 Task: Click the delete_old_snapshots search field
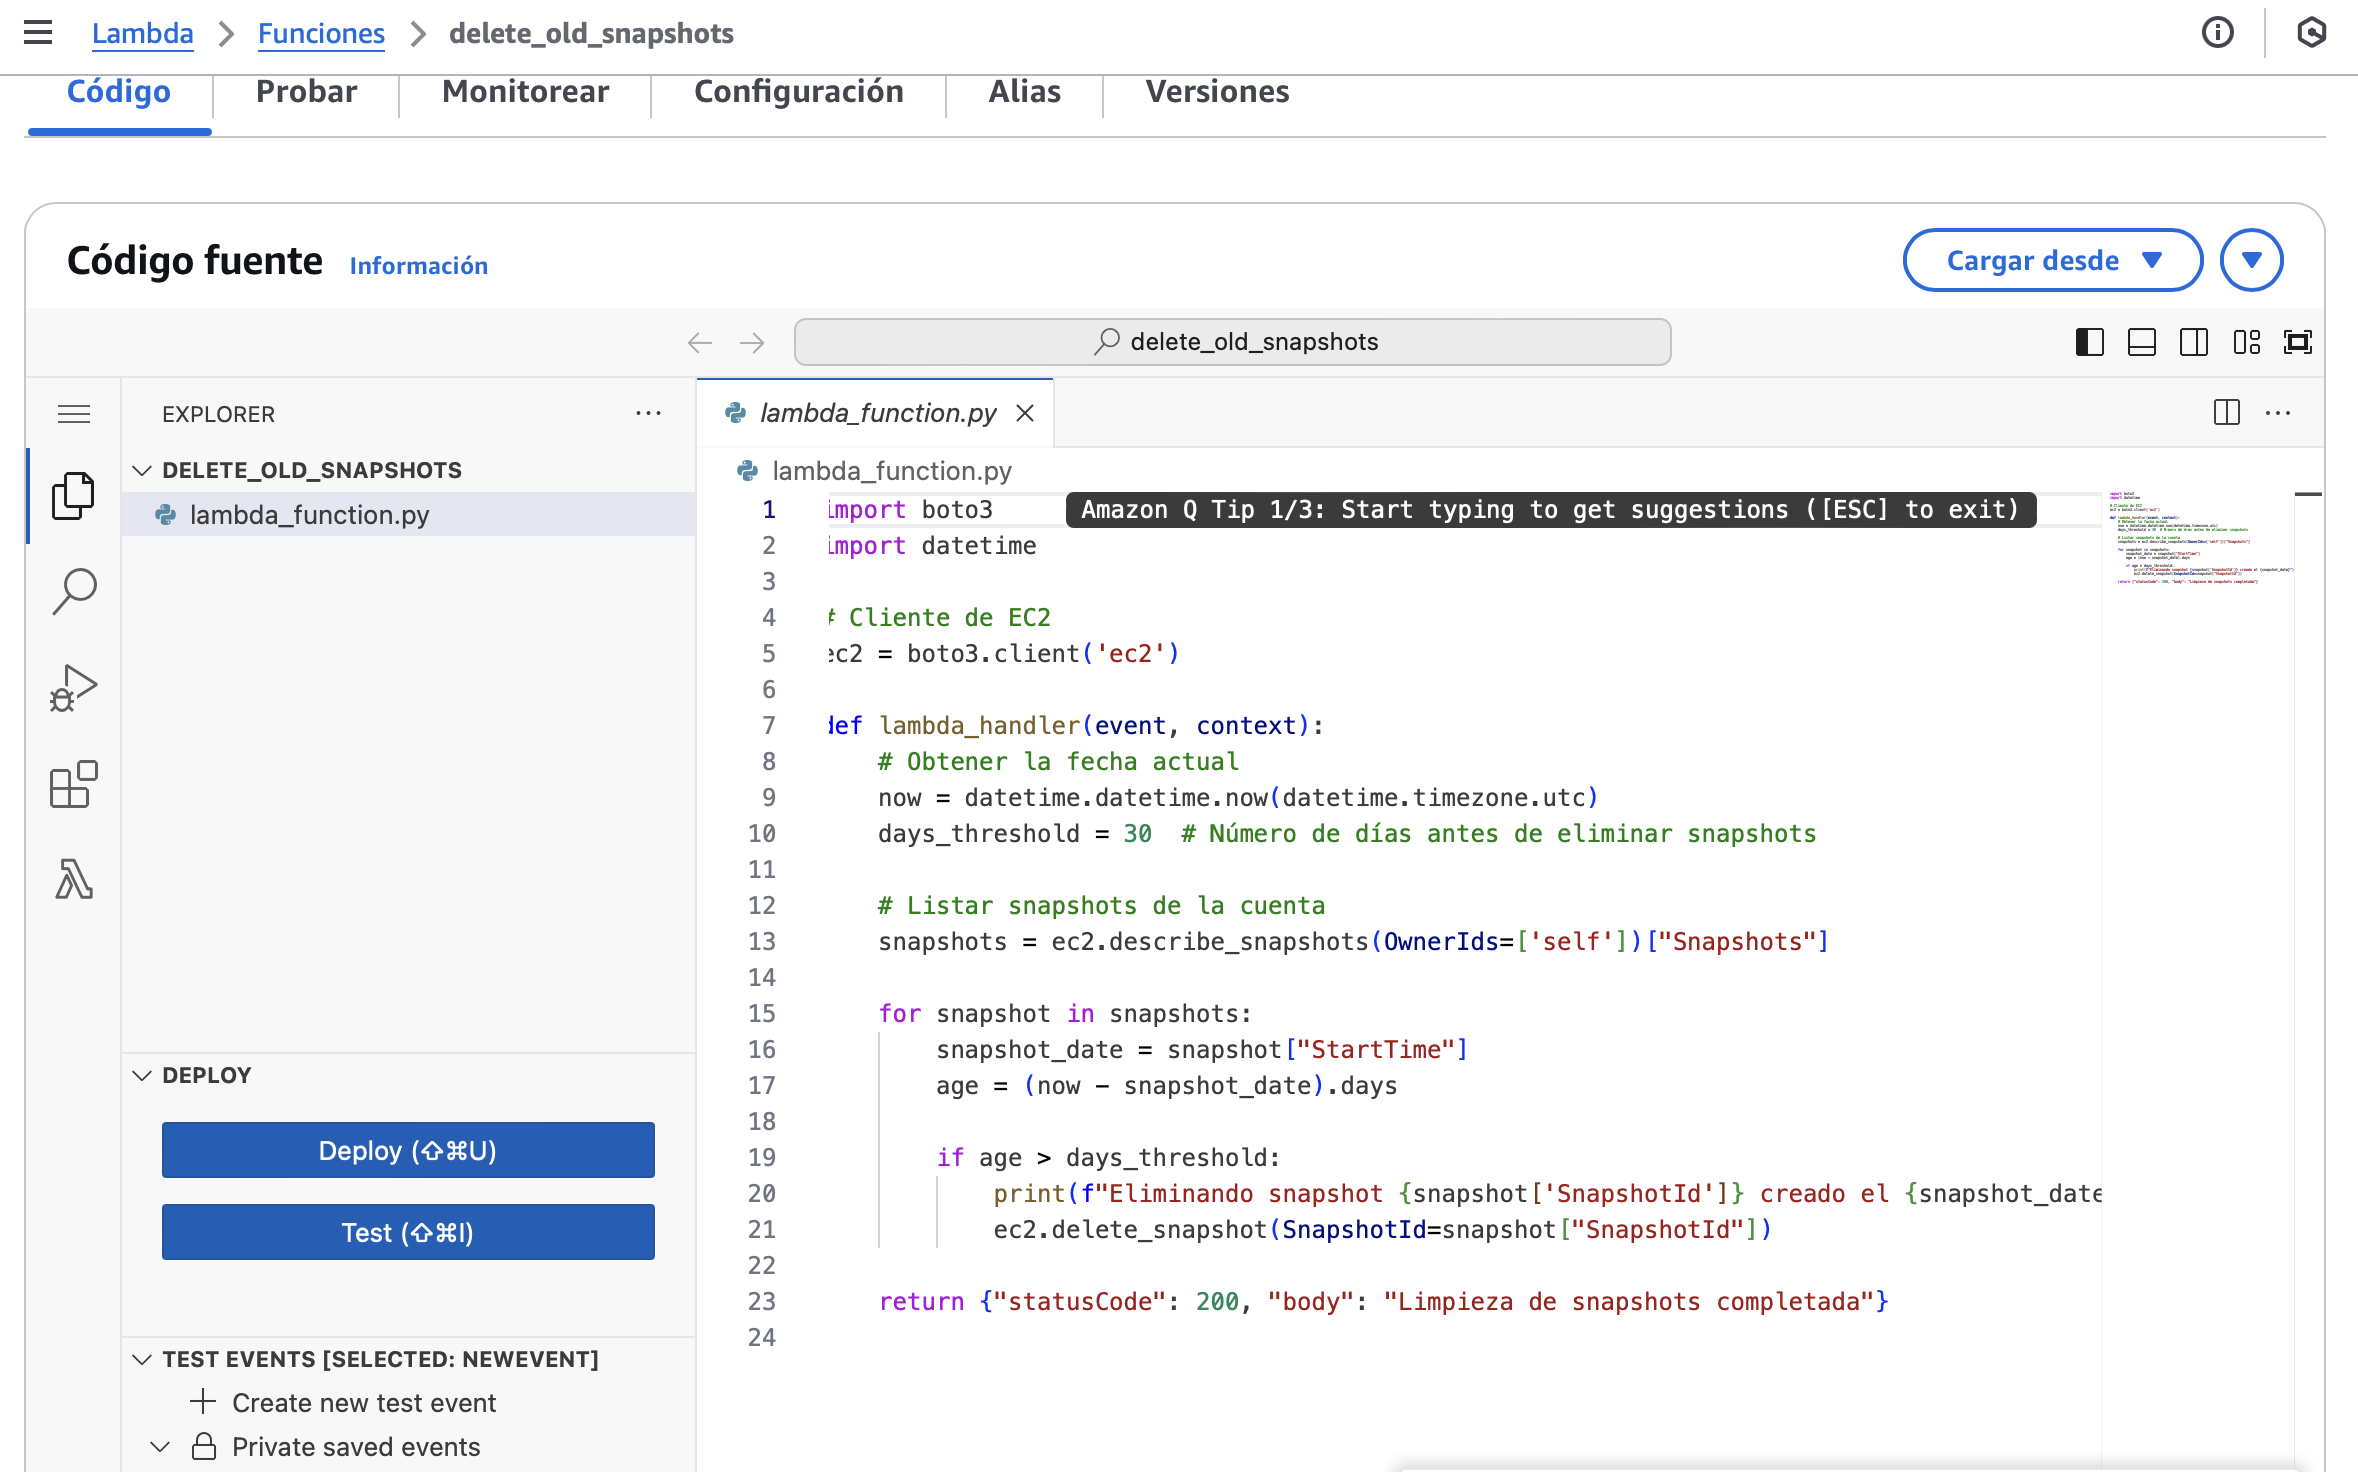(x=1232, y=342)
